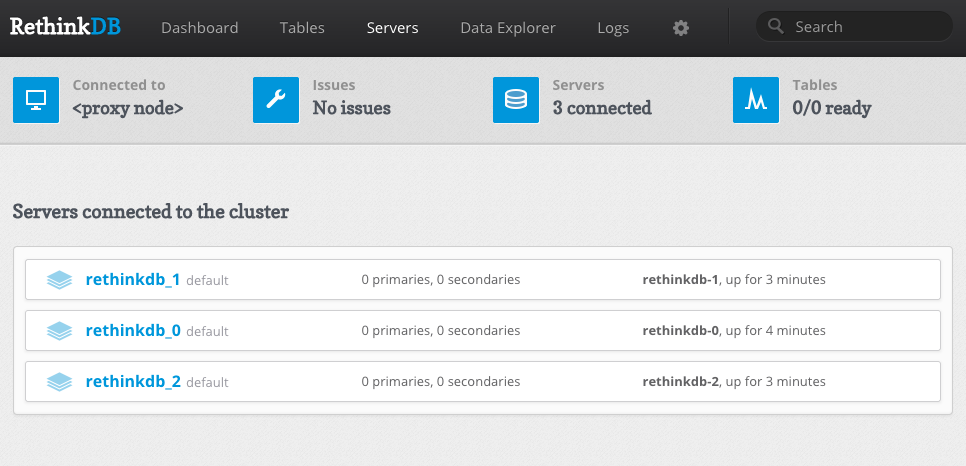Image resolution: width=966 pixels, height=466 pixels.
Task: Click primaries count in rethinkdb_0 row
Action: point(440,331)
